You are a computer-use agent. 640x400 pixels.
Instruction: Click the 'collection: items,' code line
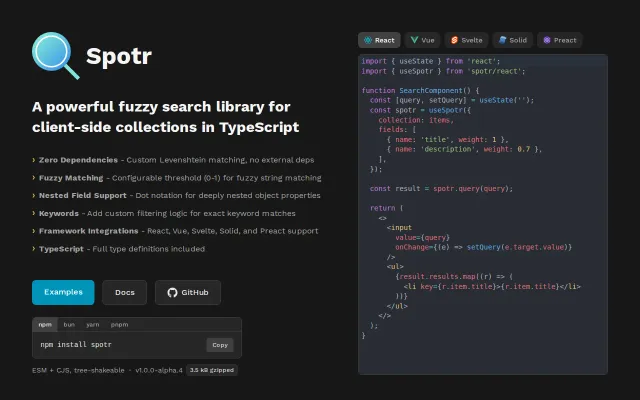click(416, 120)
